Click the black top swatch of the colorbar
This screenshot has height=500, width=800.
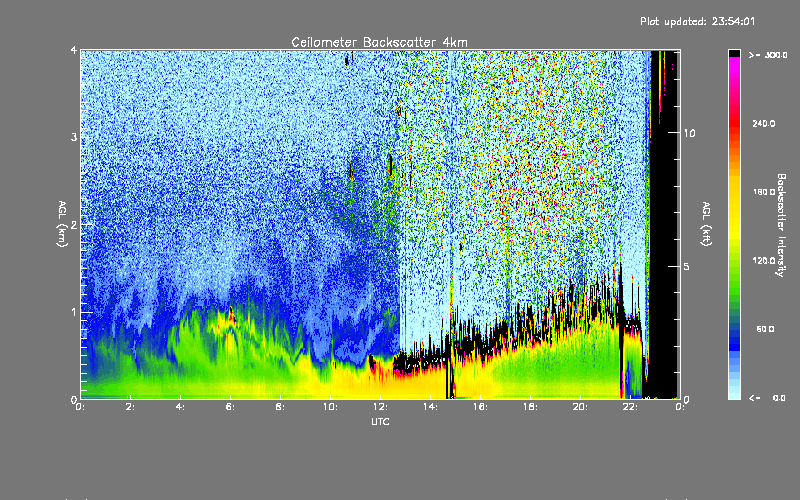734,53
